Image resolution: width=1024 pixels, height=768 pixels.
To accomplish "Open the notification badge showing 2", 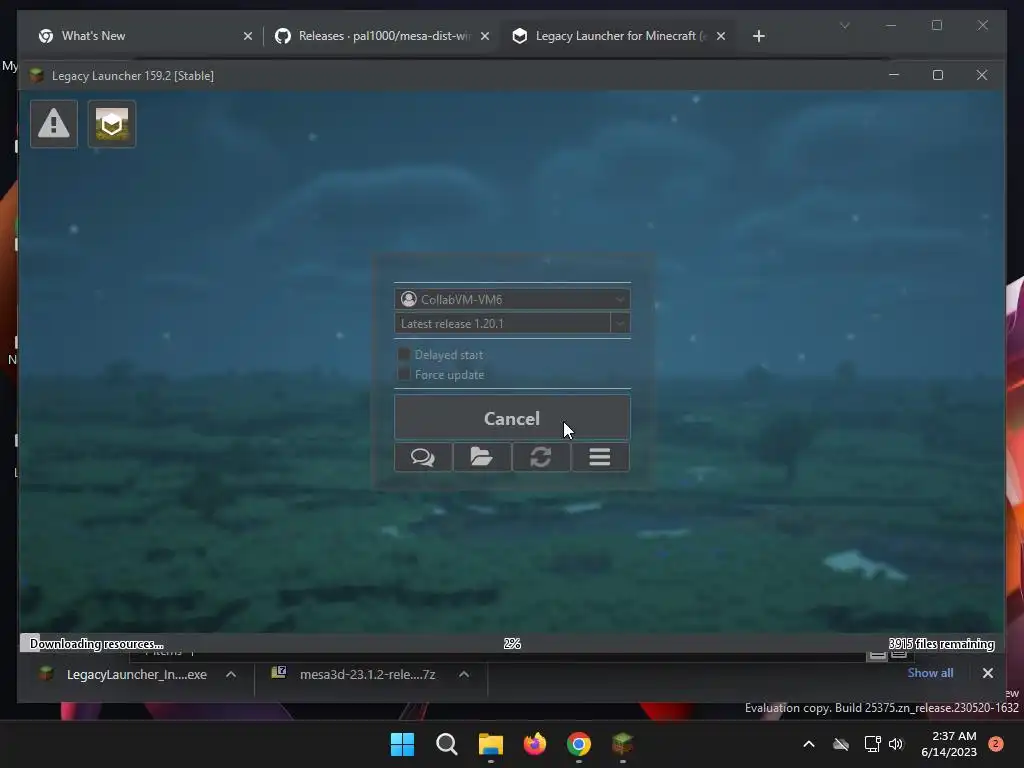I will 996,744.
